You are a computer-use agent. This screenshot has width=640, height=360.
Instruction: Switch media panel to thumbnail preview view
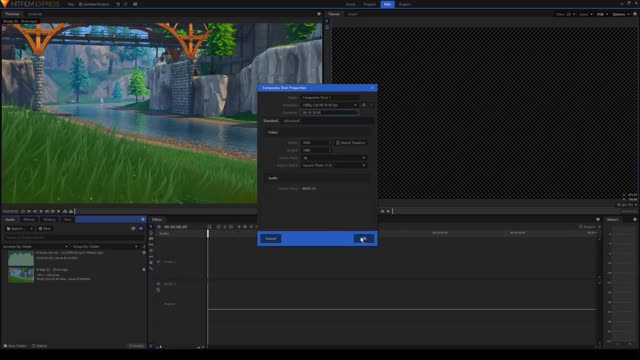141,229
